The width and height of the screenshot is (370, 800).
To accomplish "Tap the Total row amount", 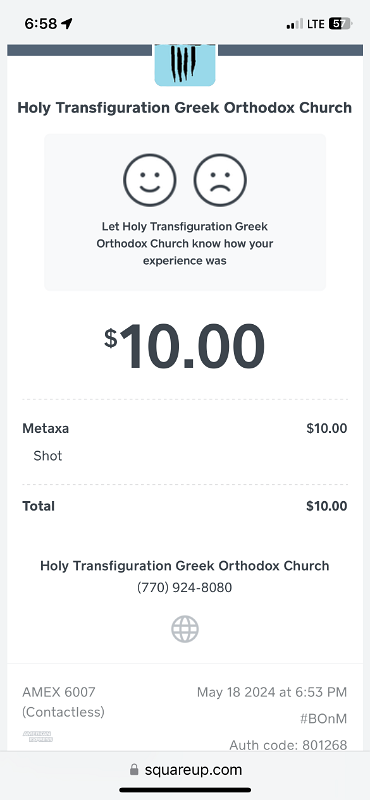I will tap(327, 506).
